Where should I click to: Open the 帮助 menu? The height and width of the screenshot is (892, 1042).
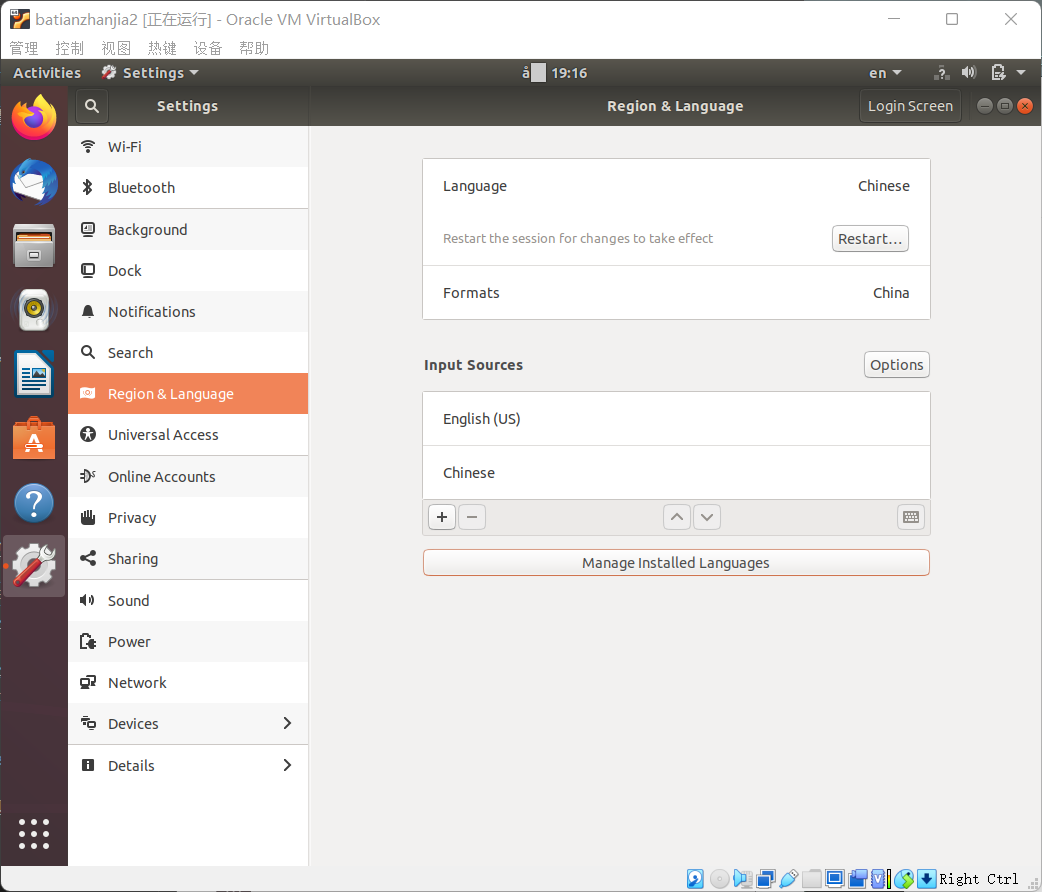[254, 49]
